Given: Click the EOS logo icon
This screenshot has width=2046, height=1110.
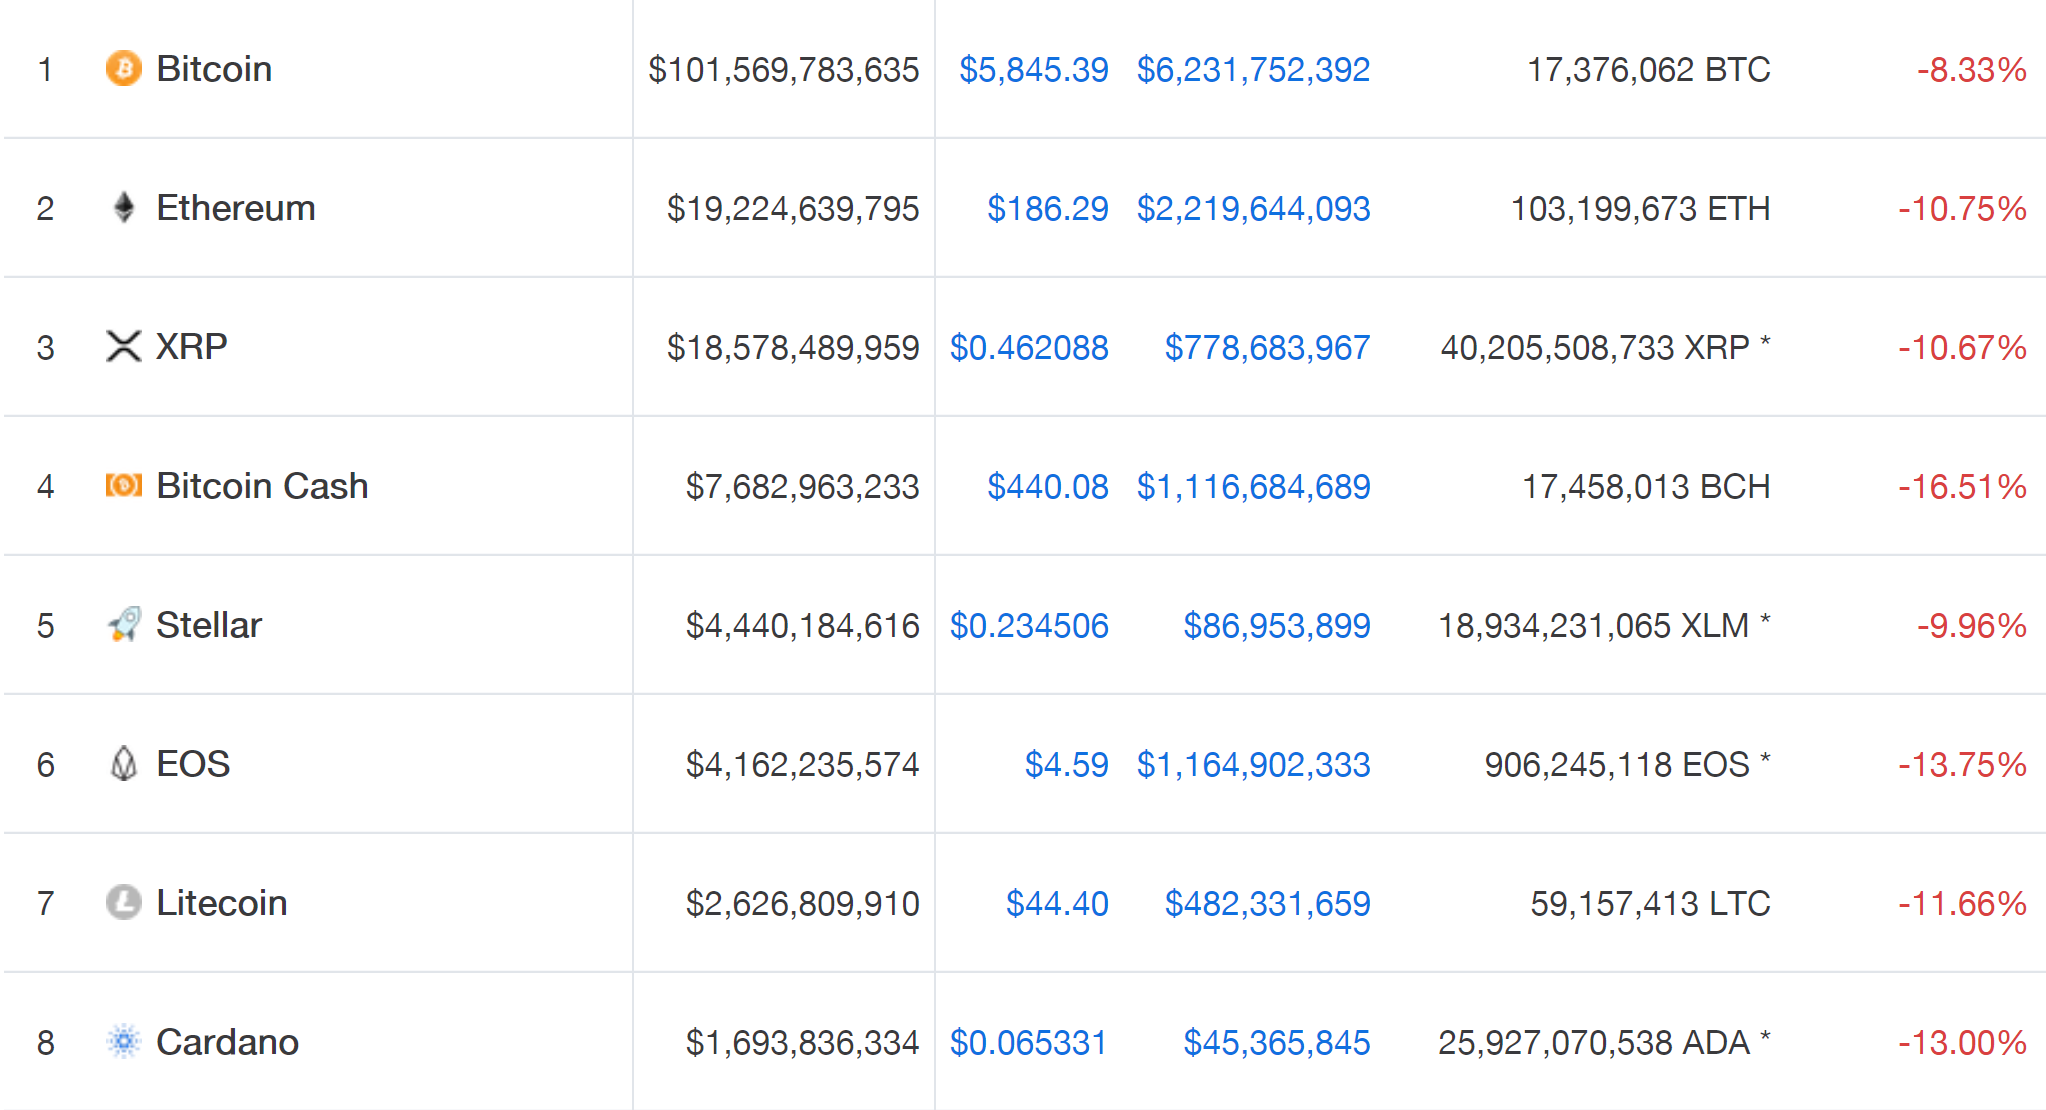Looking at the screenshot, I should 124,763.
